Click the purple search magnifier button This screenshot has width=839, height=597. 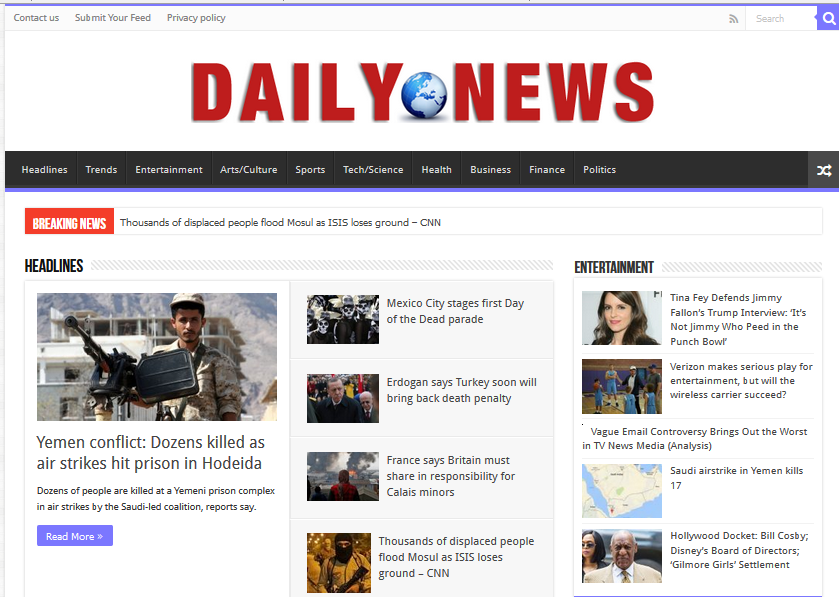point(828,19)
